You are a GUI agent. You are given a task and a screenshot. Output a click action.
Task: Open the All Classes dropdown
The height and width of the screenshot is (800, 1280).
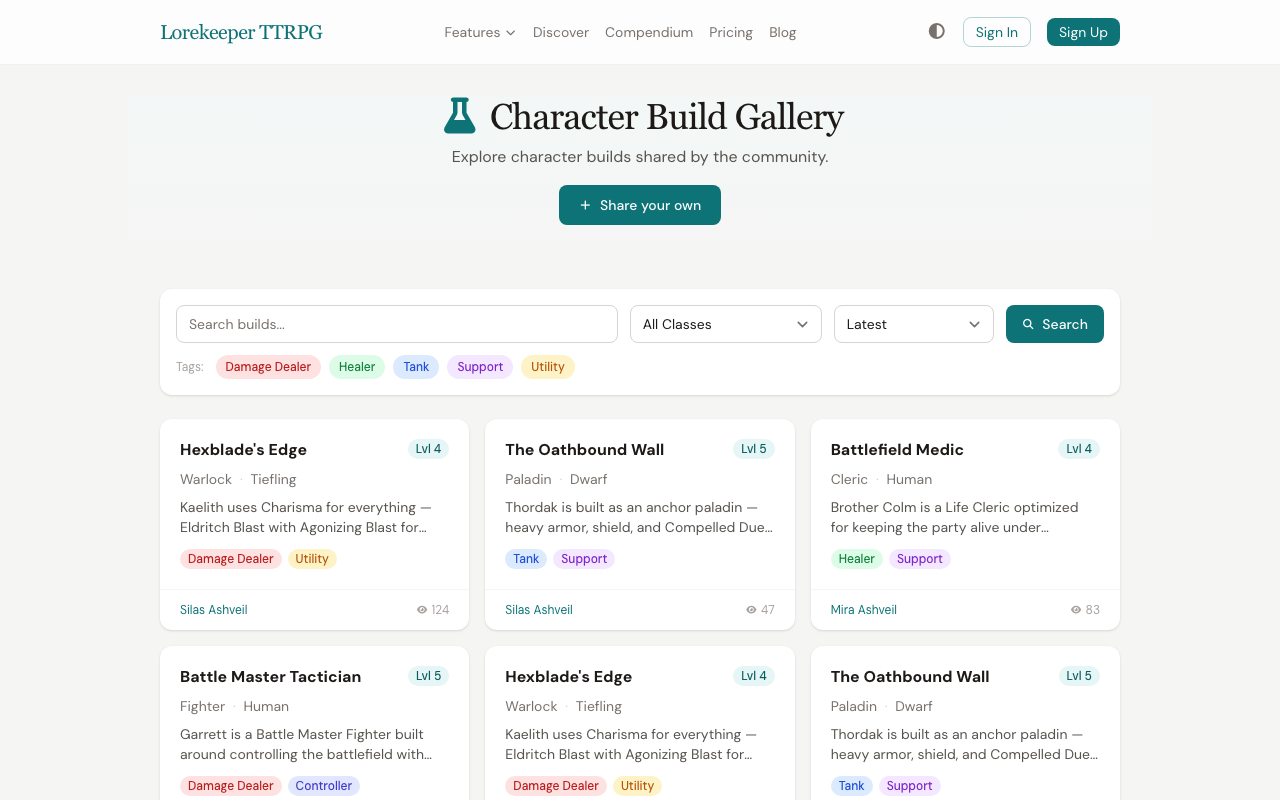click(x=725, y=324)
